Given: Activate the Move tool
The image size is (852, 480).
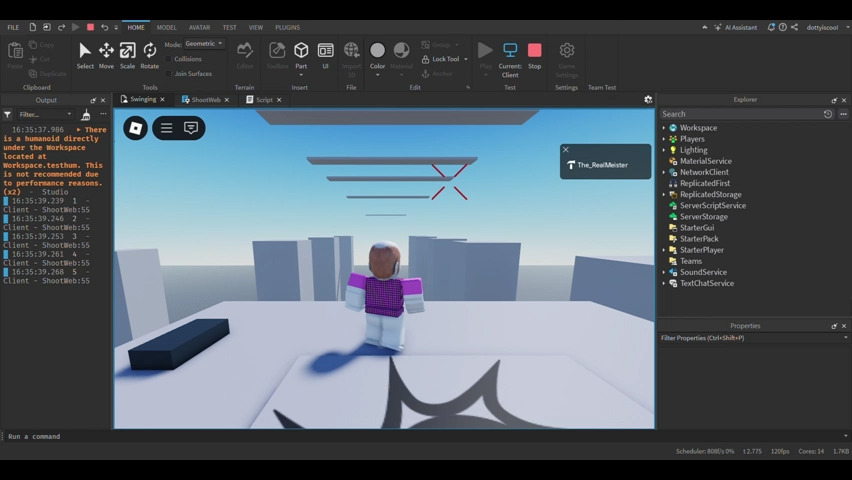Looking at the screenshot, I should (x=106, y=55).
